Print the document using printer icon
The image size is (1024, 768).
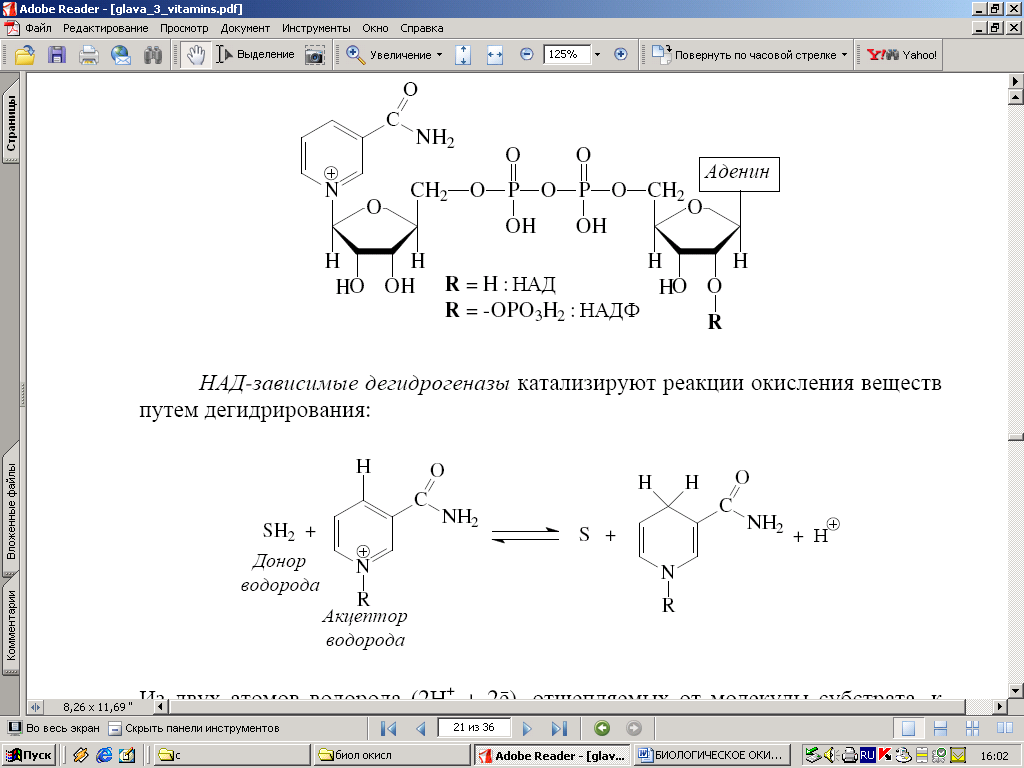[x=88, y=55]
